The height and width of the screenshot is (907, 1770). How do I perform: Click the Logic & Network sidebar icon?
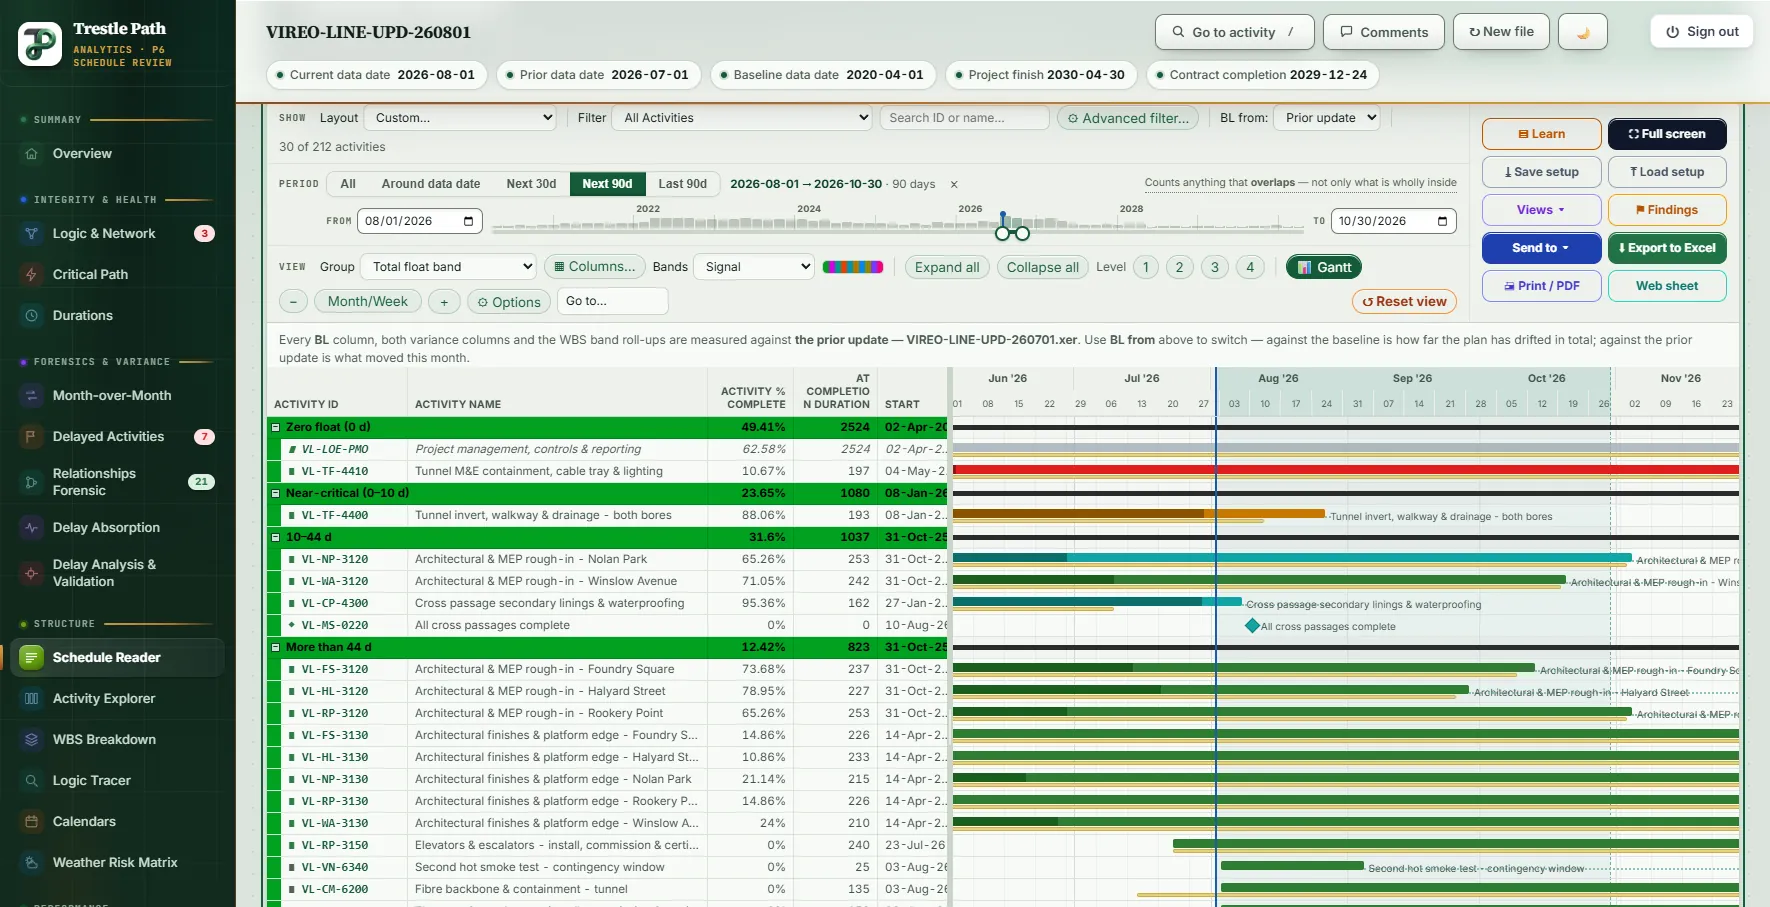tap(32, 234)
